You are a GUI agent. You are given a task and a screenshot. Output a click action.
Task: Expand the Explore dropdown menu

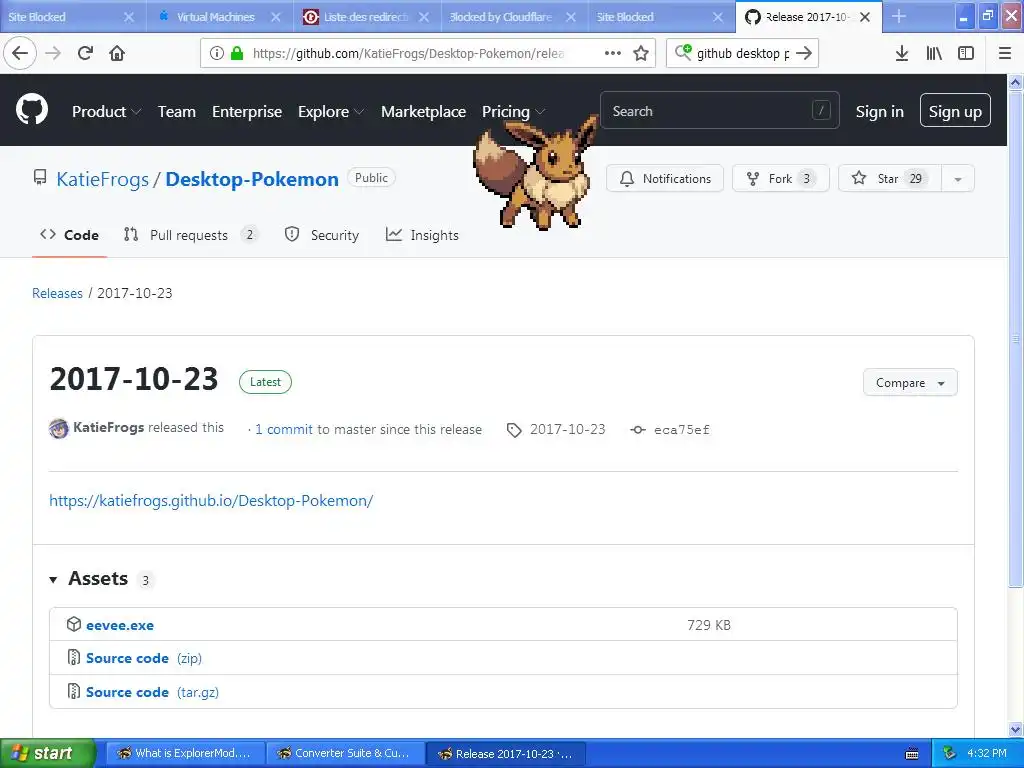coord(330,112)
